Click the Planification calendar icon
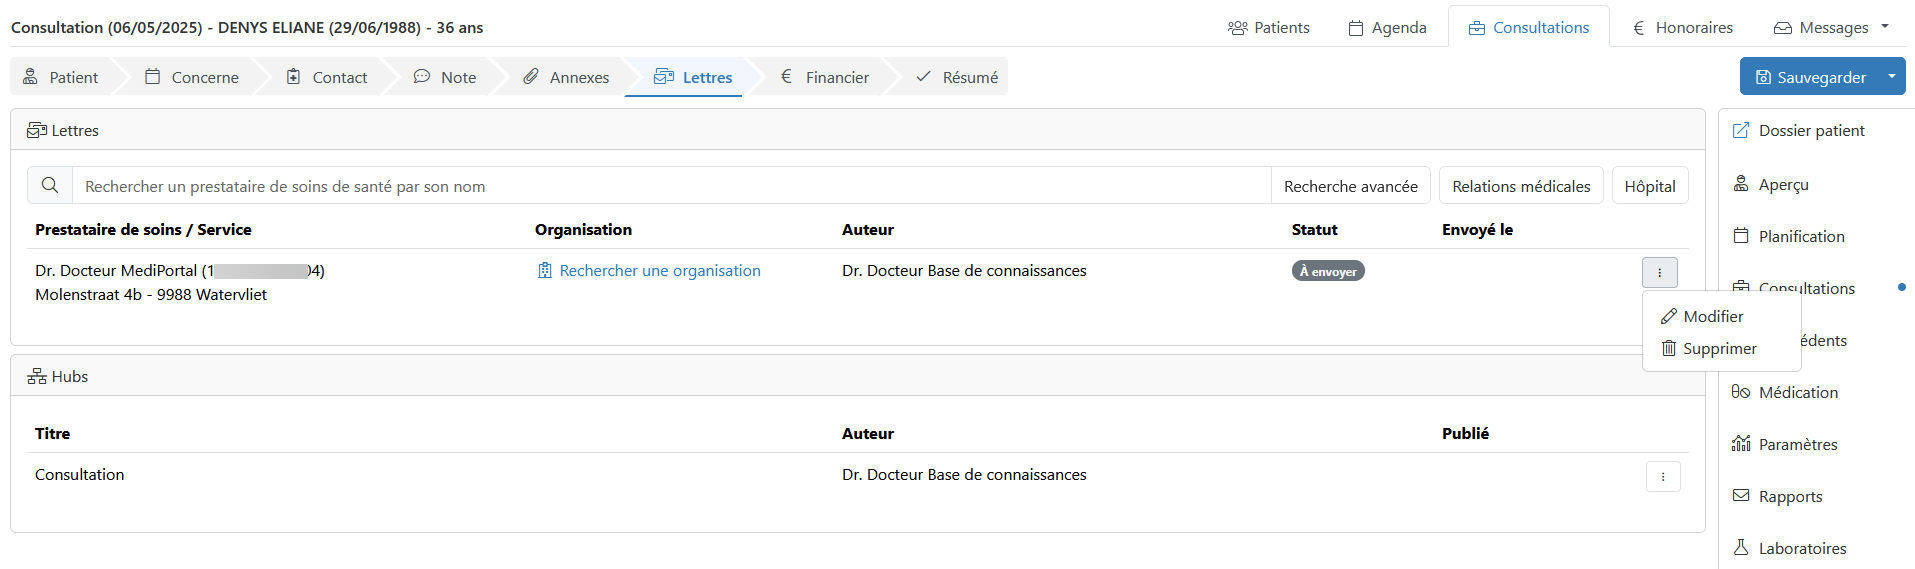 pos(1741,236)
